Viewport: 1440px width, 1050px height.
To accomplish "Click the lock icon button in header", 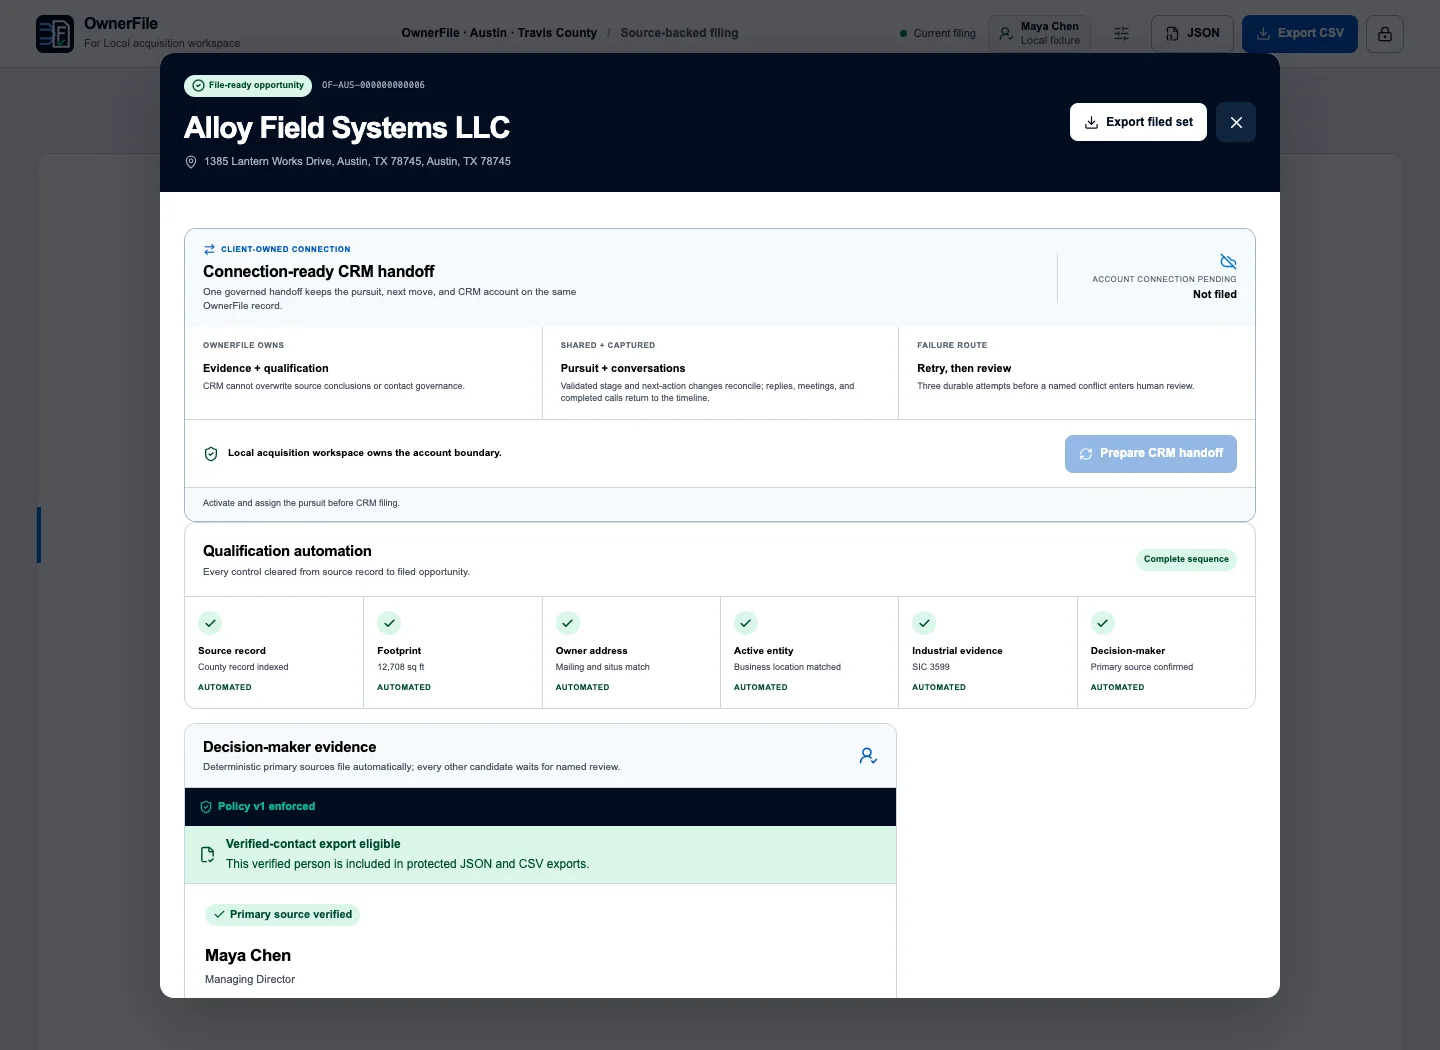I will click(x=1385, y=34).
